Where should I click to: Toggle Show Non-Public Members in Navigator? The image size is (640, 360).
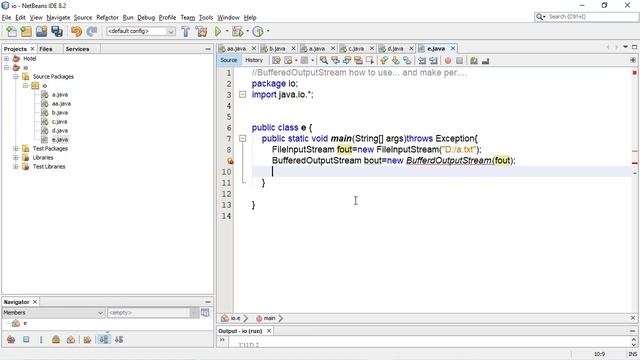(x=56, y=340)
